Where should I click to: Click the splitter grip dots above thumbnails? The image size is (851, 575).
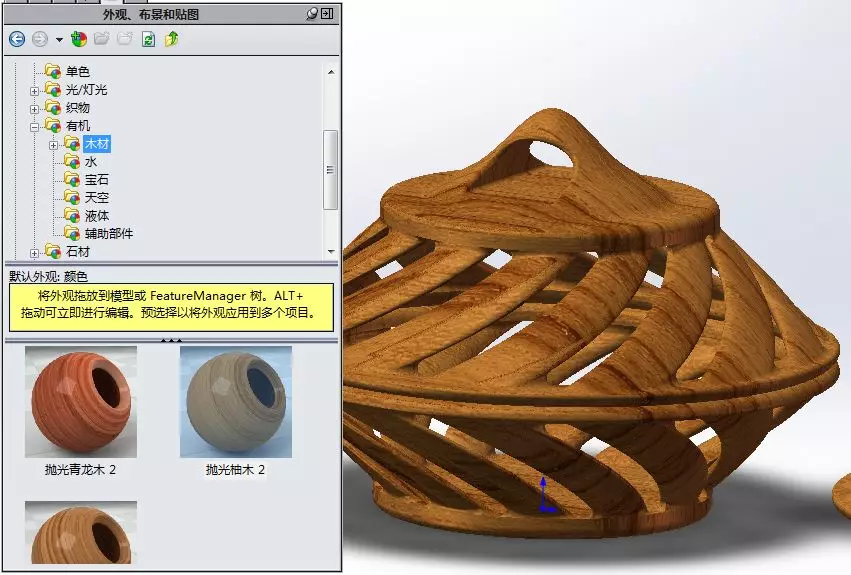coord(172,340)
